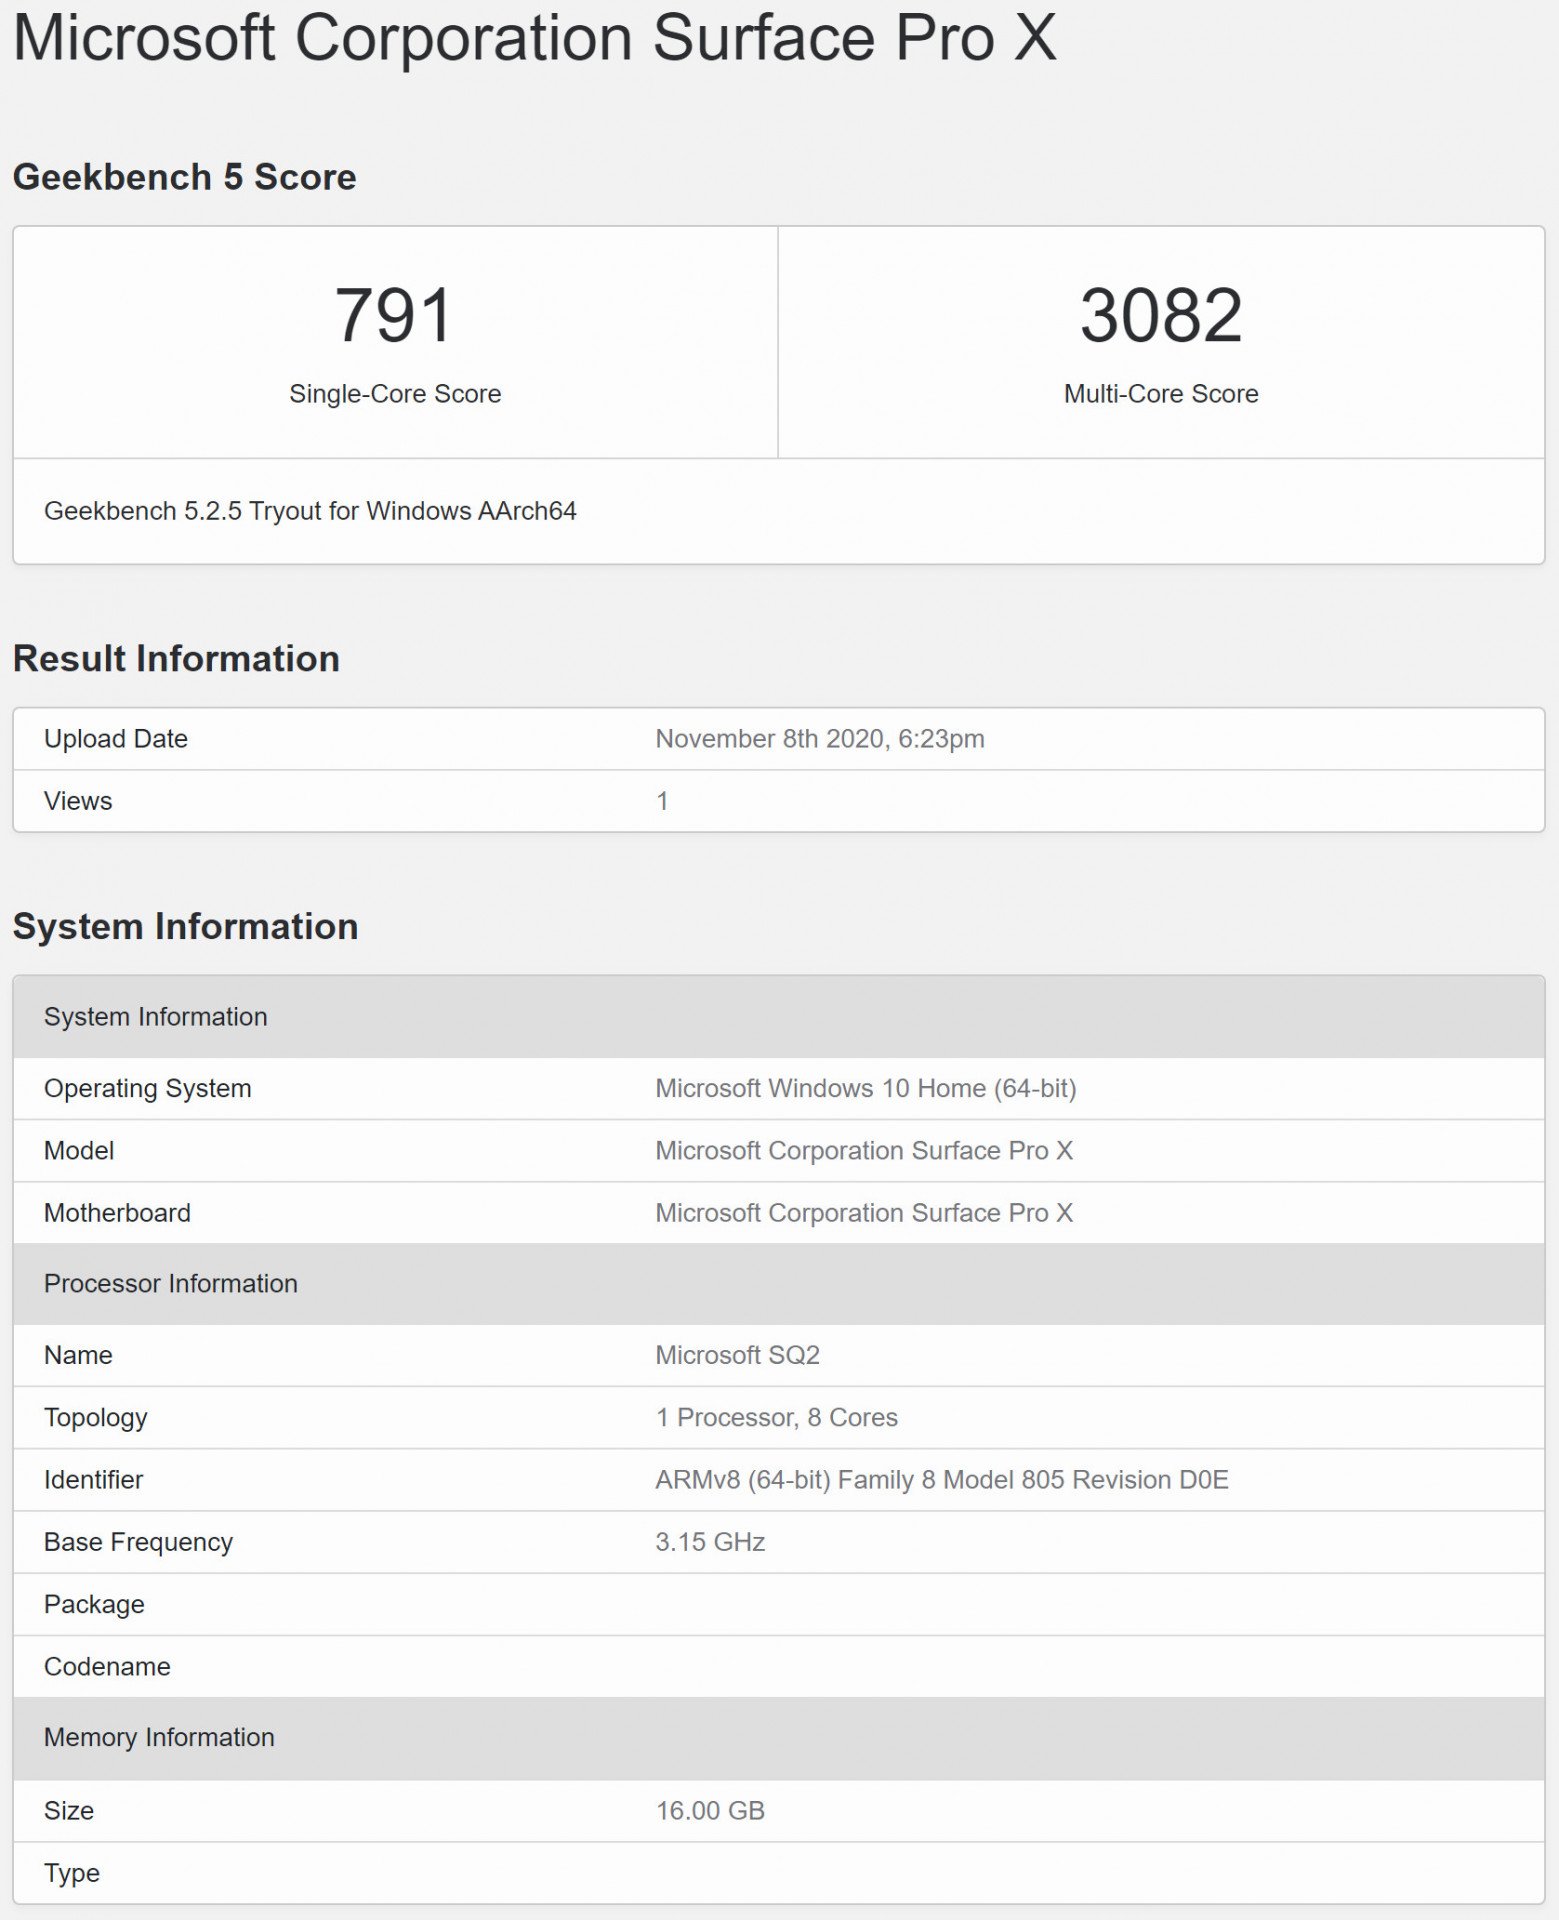Click the Result Information heading
Image resolution: width=1559 pixels, height=1920 pixels.
pos(176,658)
